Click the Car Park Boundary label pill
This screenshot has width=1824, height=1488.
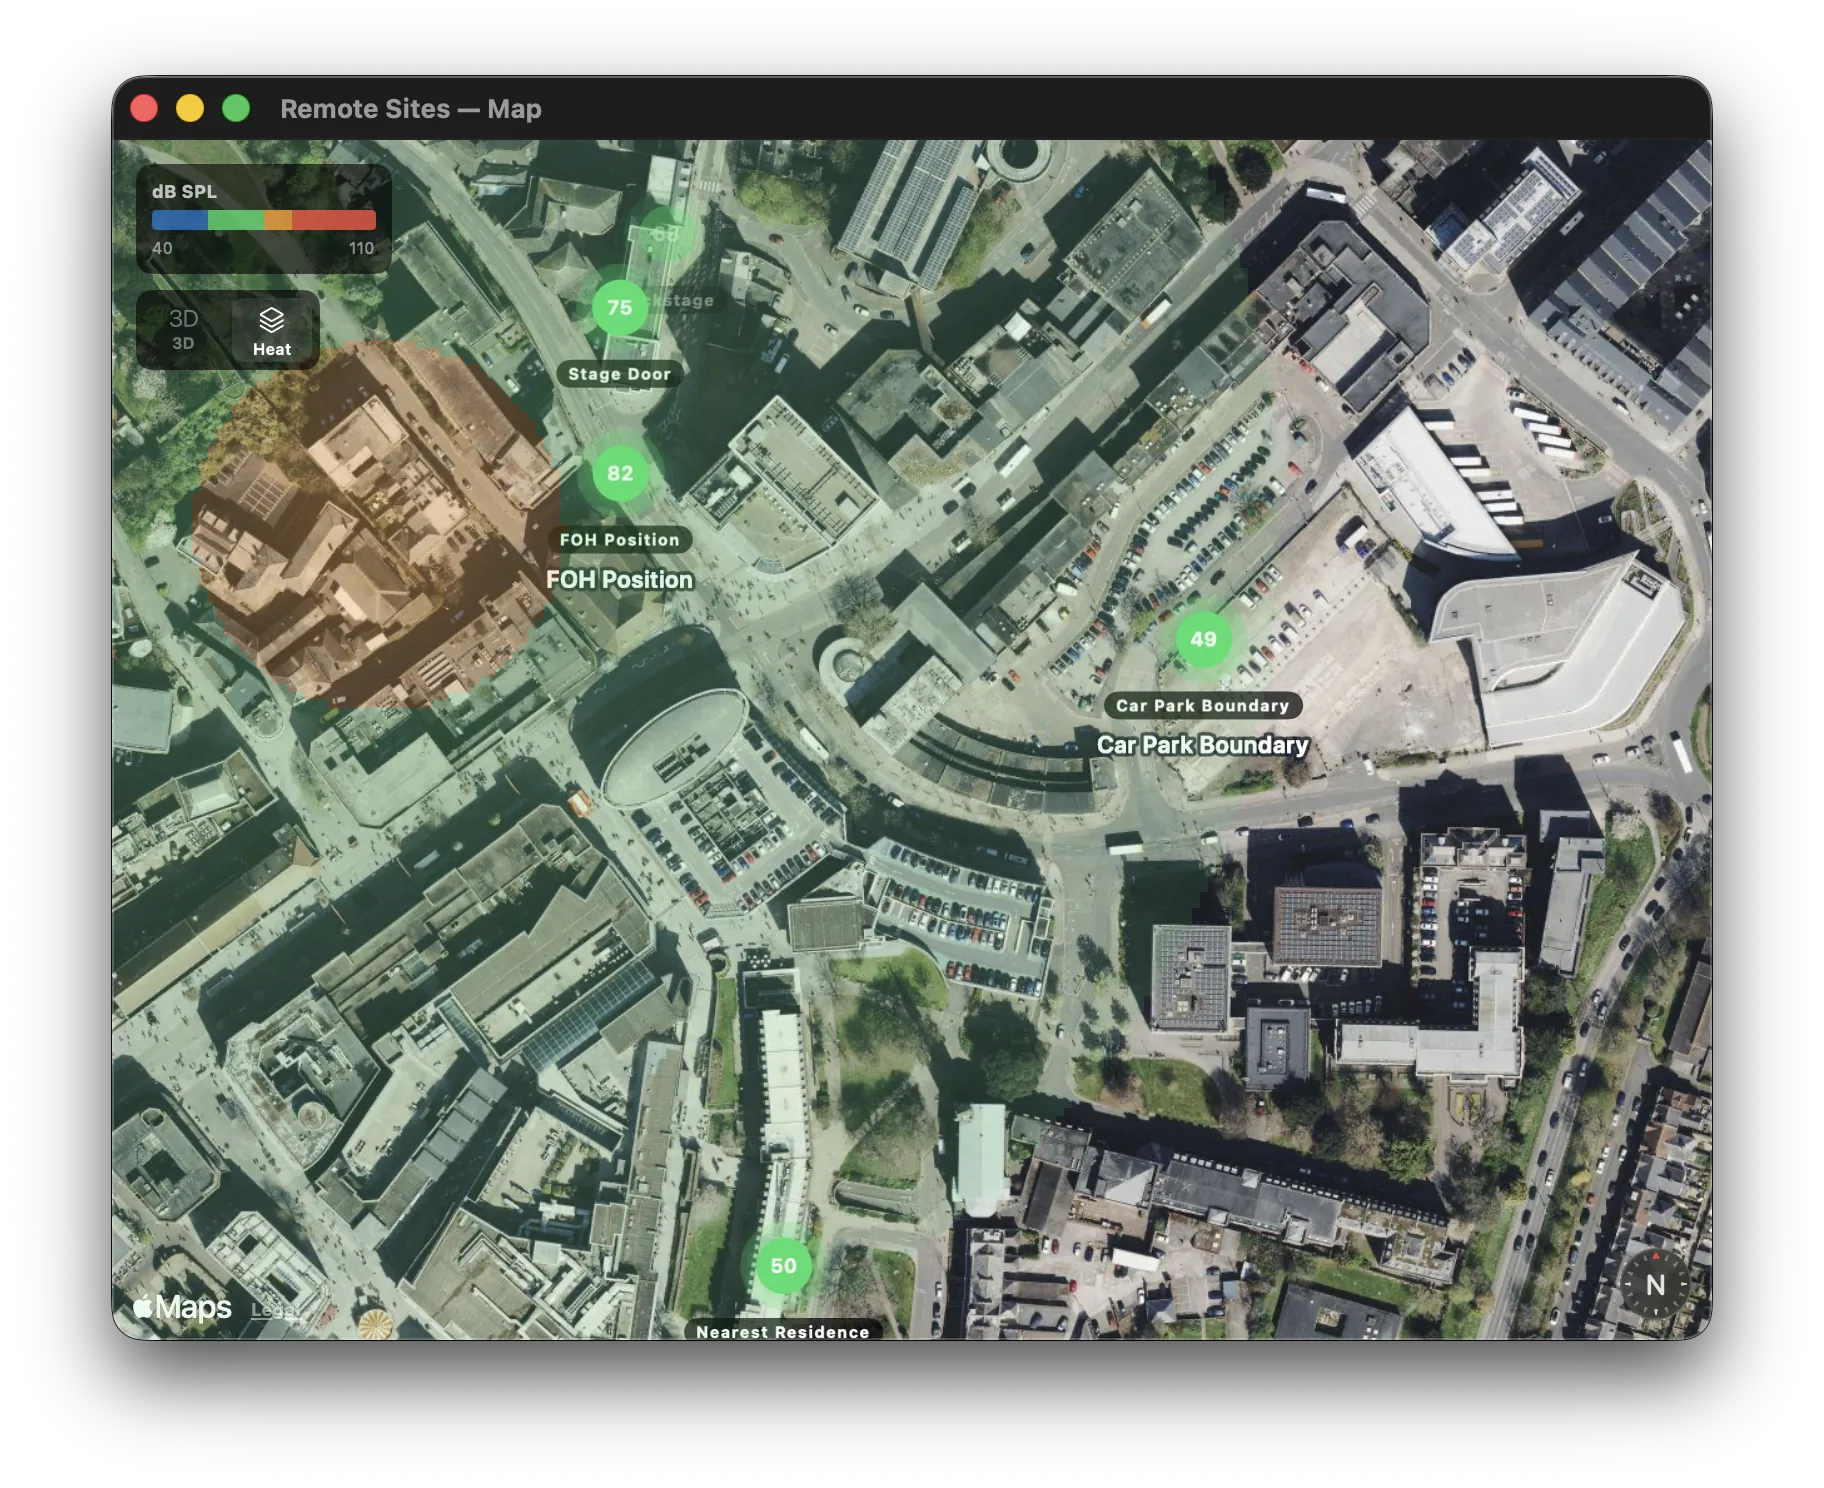pos(1203,706)
